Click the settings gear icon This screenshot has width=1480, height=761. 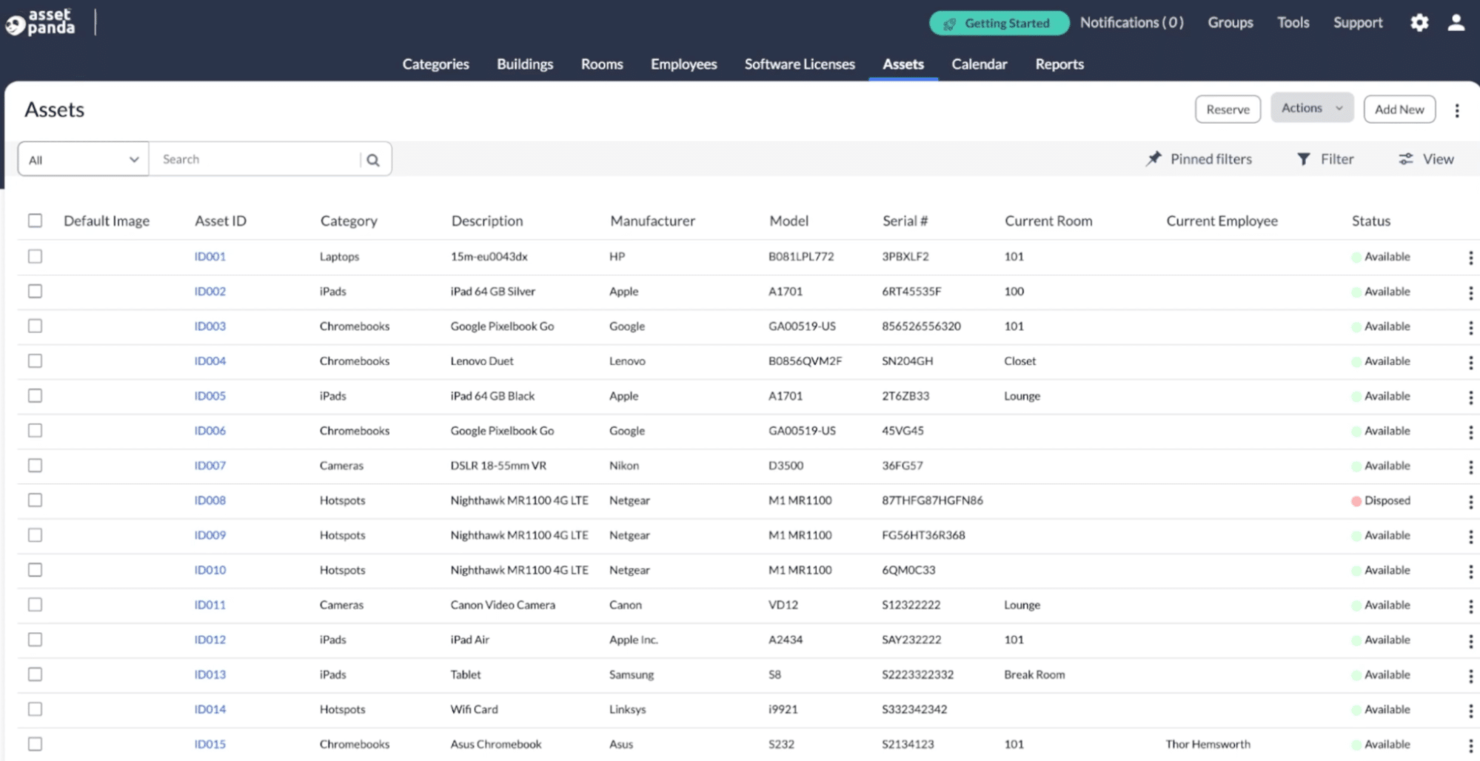tap(1419, 22)
